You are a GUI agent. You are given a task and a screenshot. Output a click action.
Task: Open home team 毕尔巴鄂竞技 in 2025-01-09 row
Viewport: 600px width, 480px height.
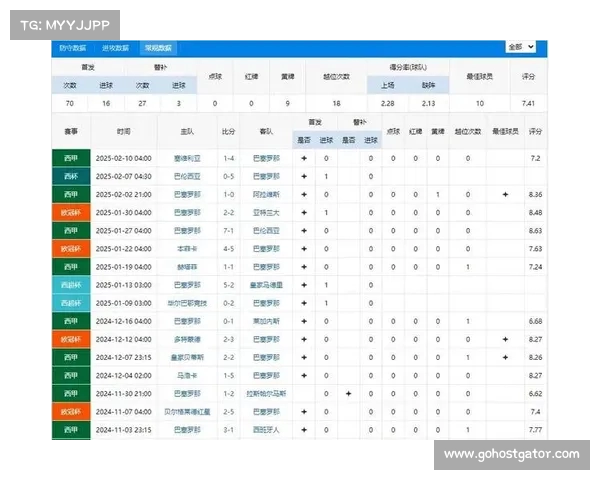(187, 303)
